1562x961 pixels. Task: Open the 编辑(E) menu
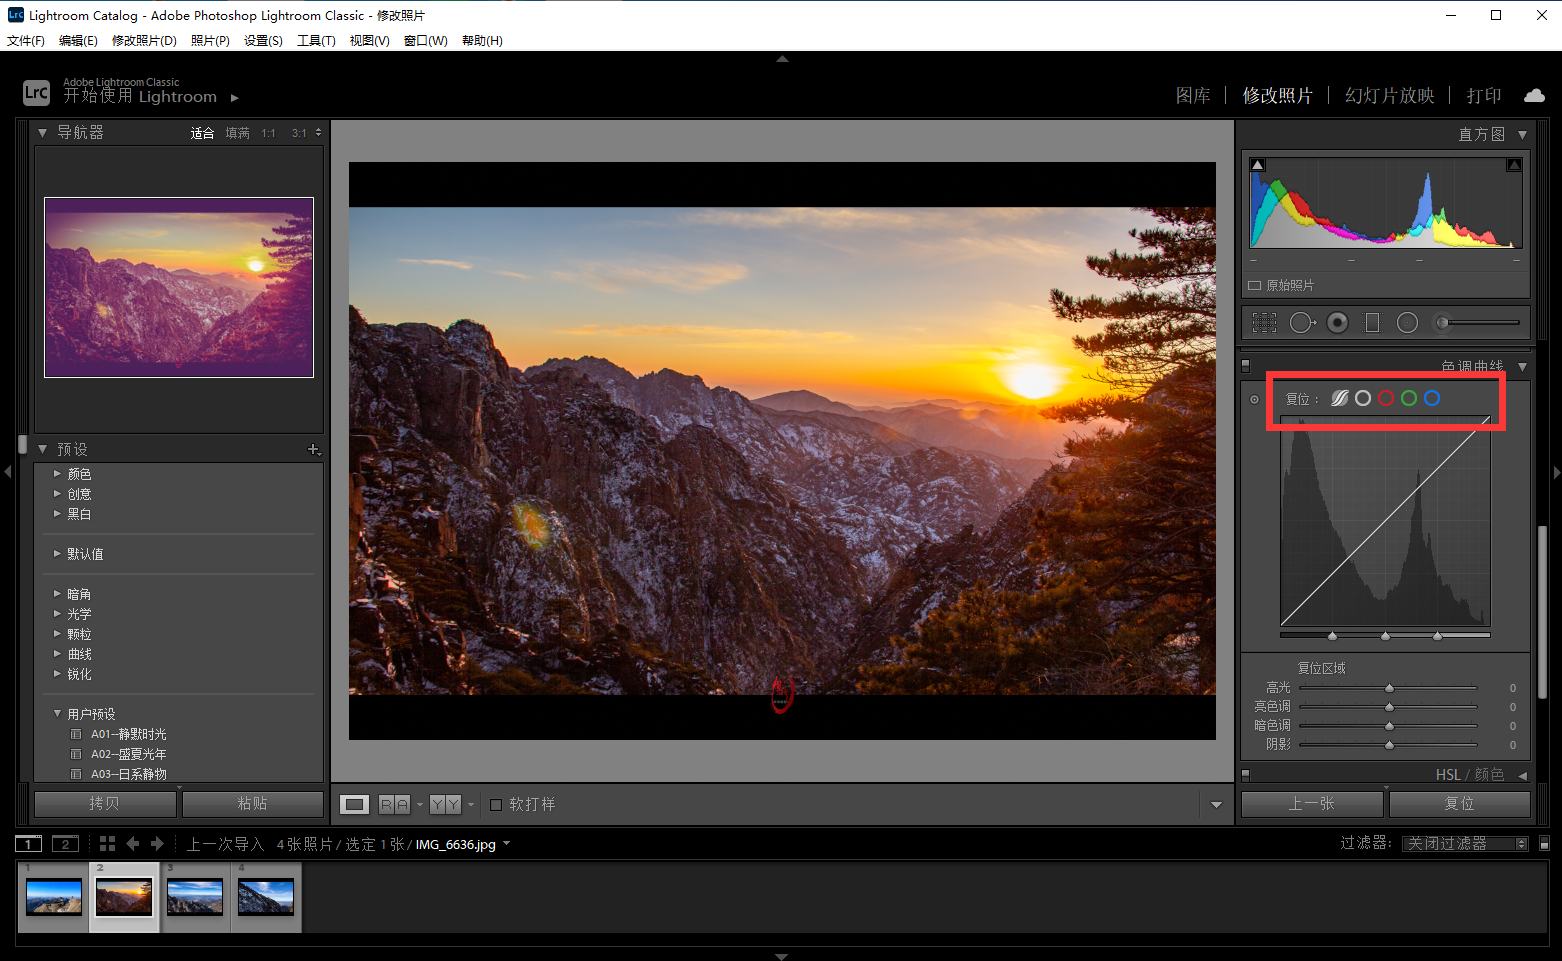pos(78,40)
